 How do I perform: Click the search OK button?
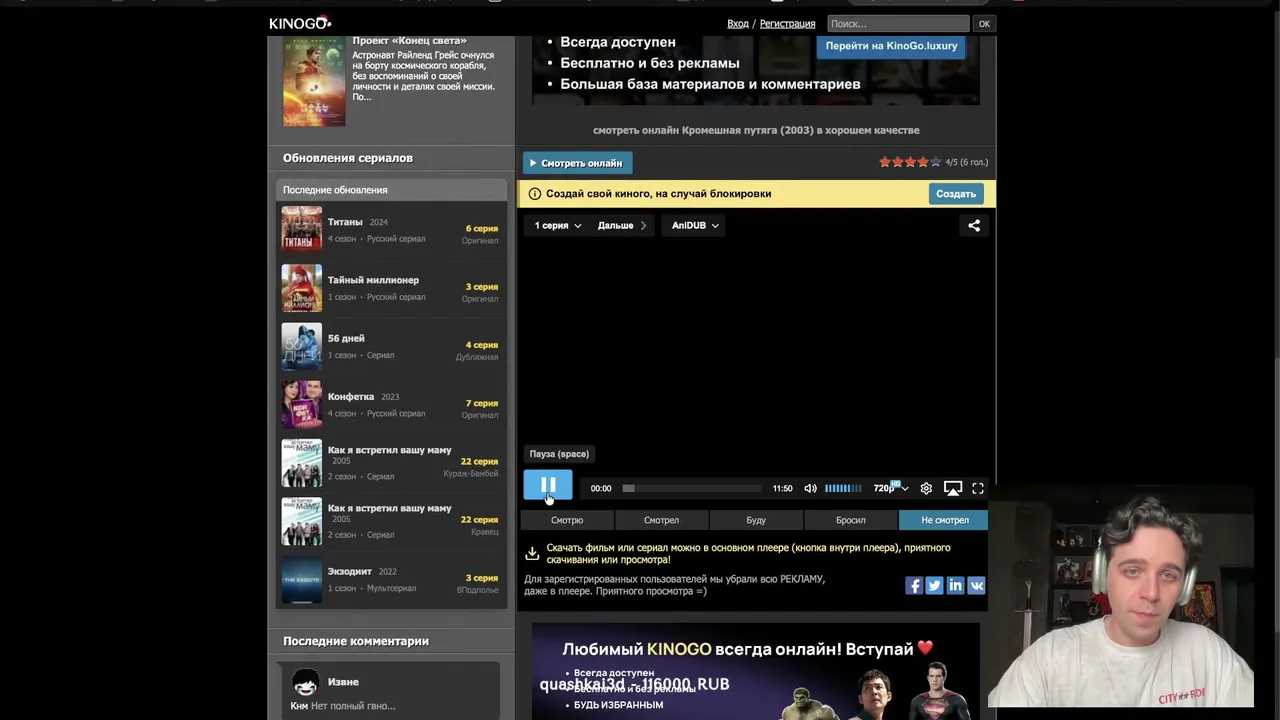point(984,23)
